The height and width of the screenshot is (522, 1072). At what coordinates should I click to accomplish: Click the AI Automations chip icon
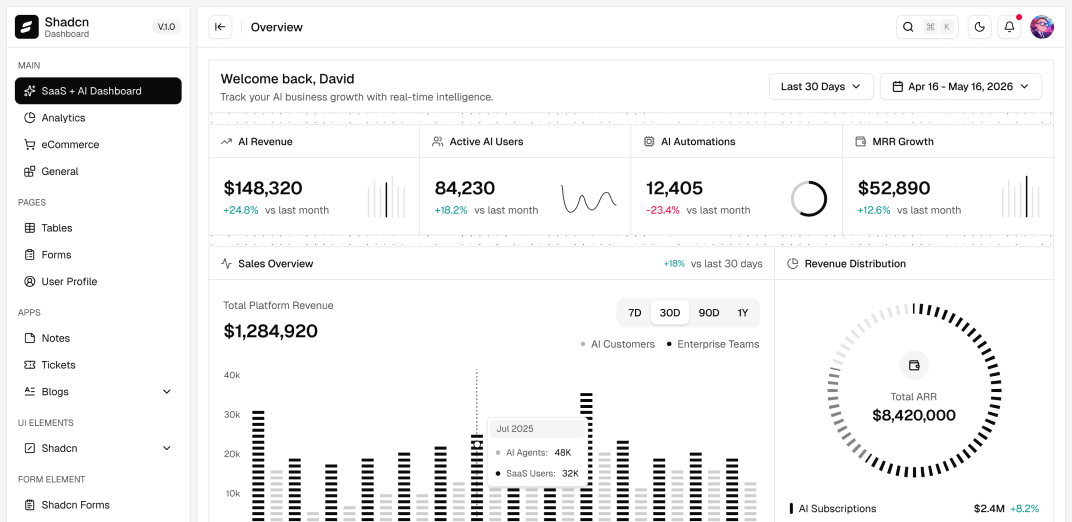pyautogui.click(x=649, y=141)
